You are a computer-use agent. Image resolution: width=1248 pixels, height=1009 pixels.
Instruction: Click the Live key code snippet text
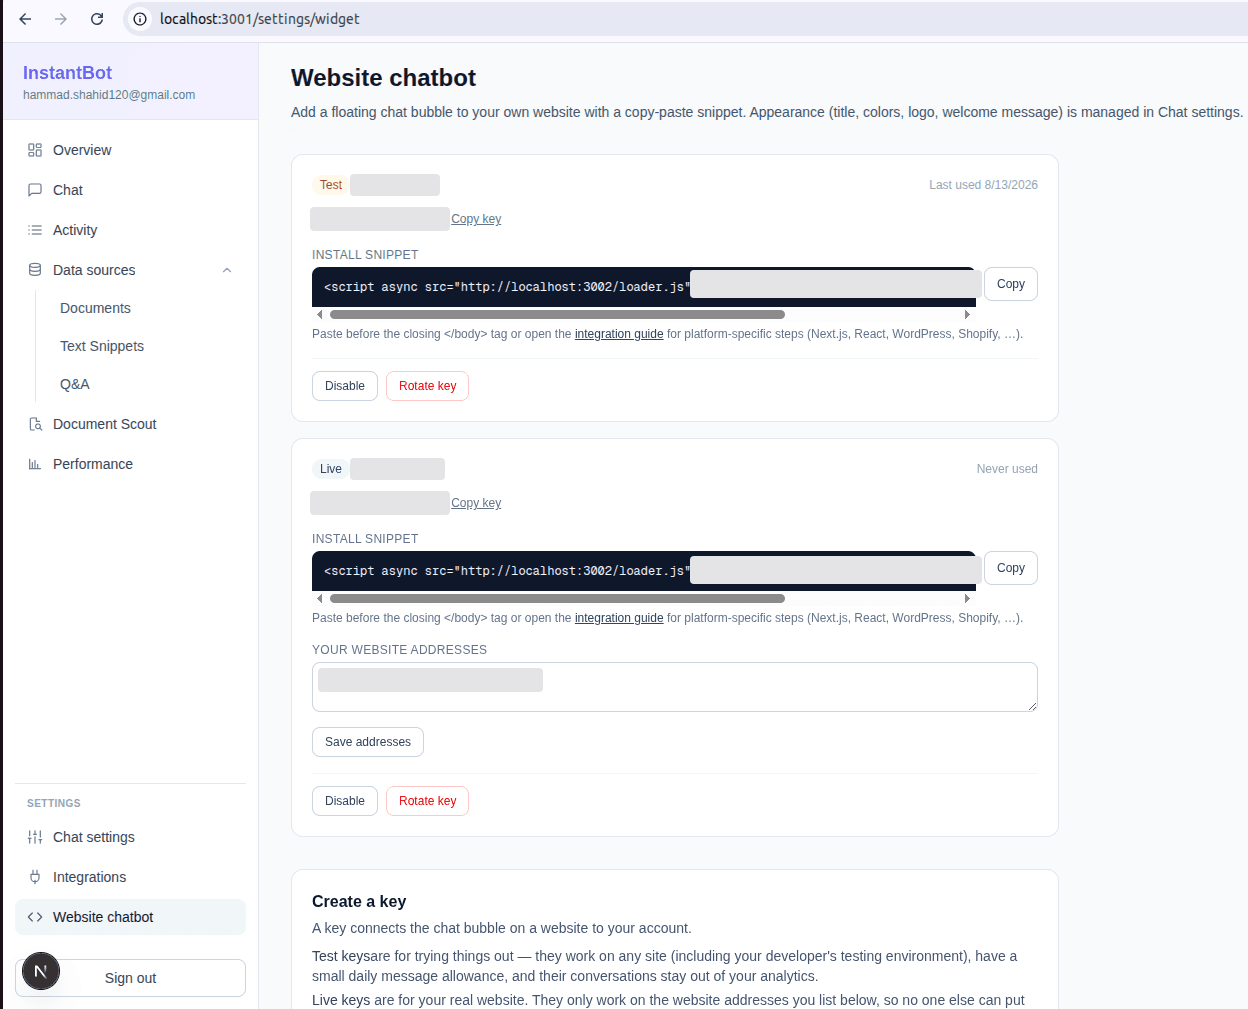(x=507, y=571)
